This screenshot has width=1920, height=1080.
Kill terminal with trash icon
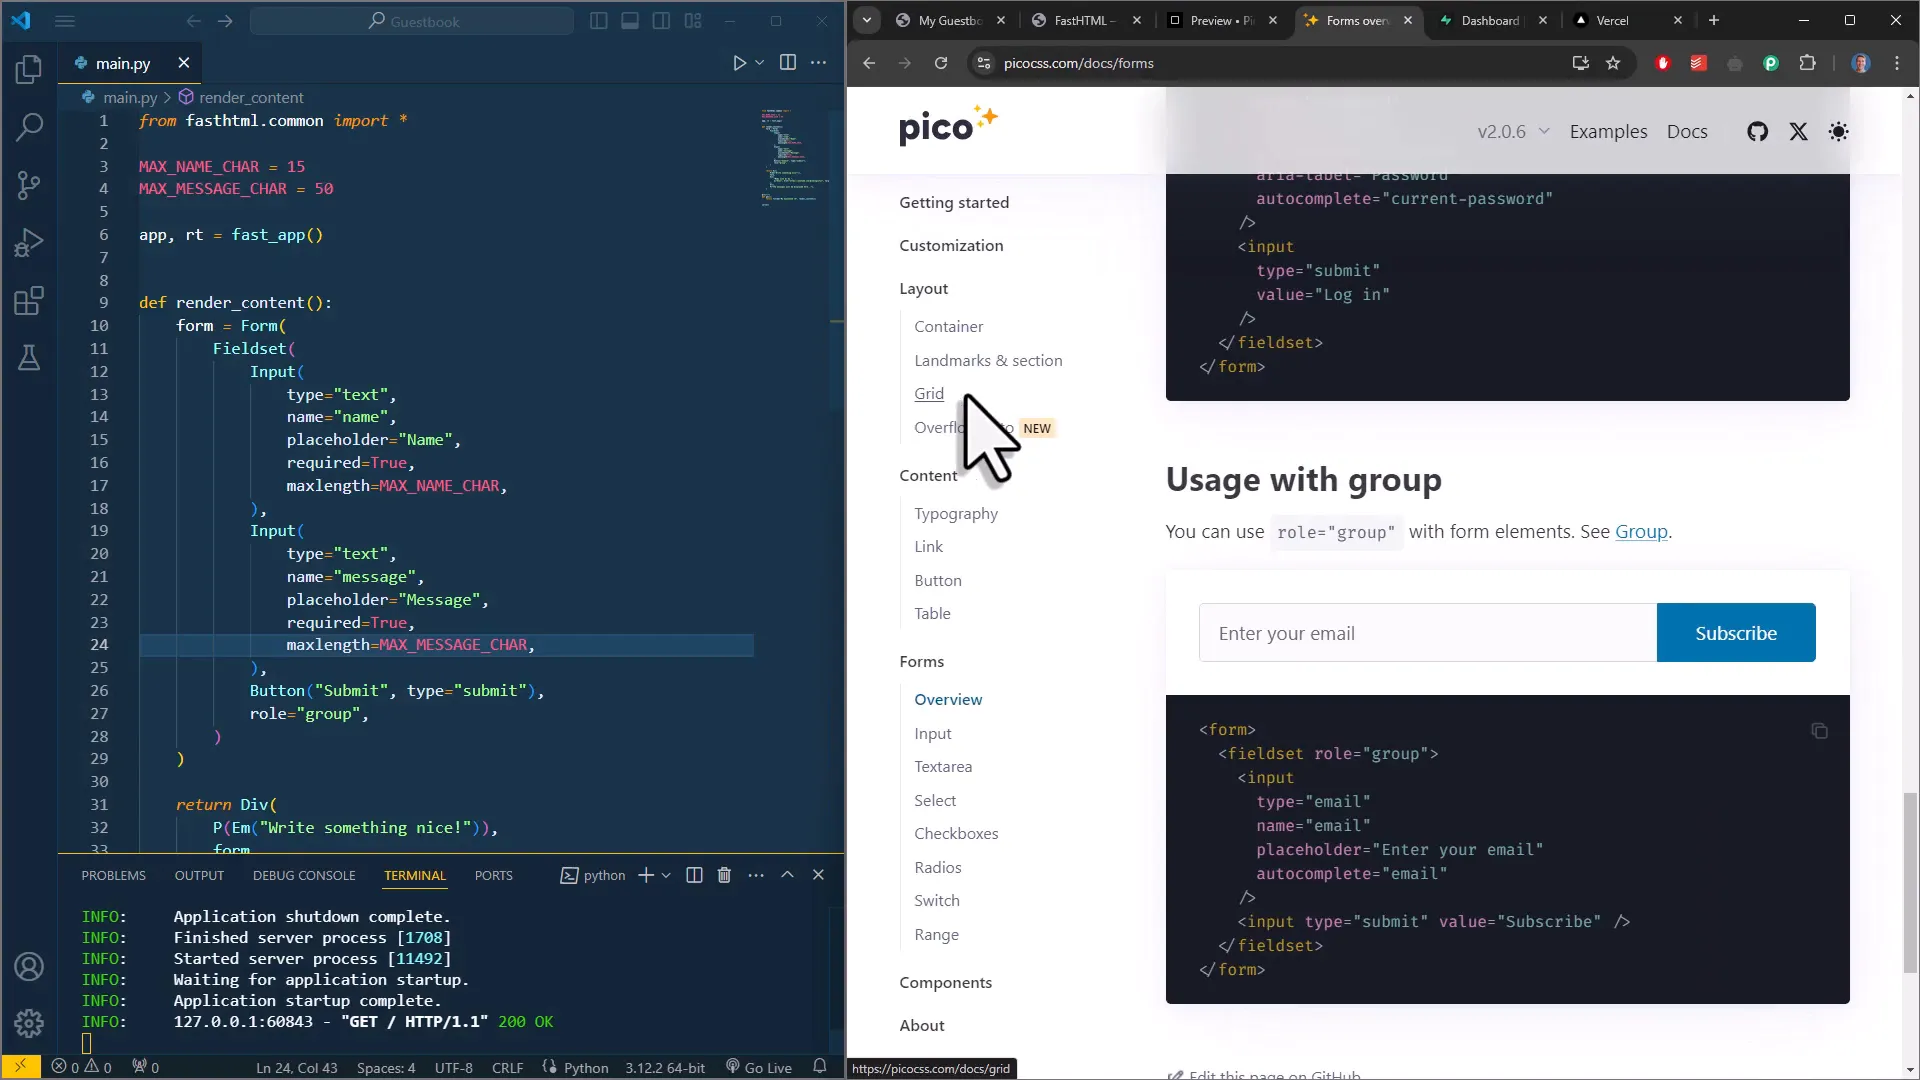click(724, 875)
